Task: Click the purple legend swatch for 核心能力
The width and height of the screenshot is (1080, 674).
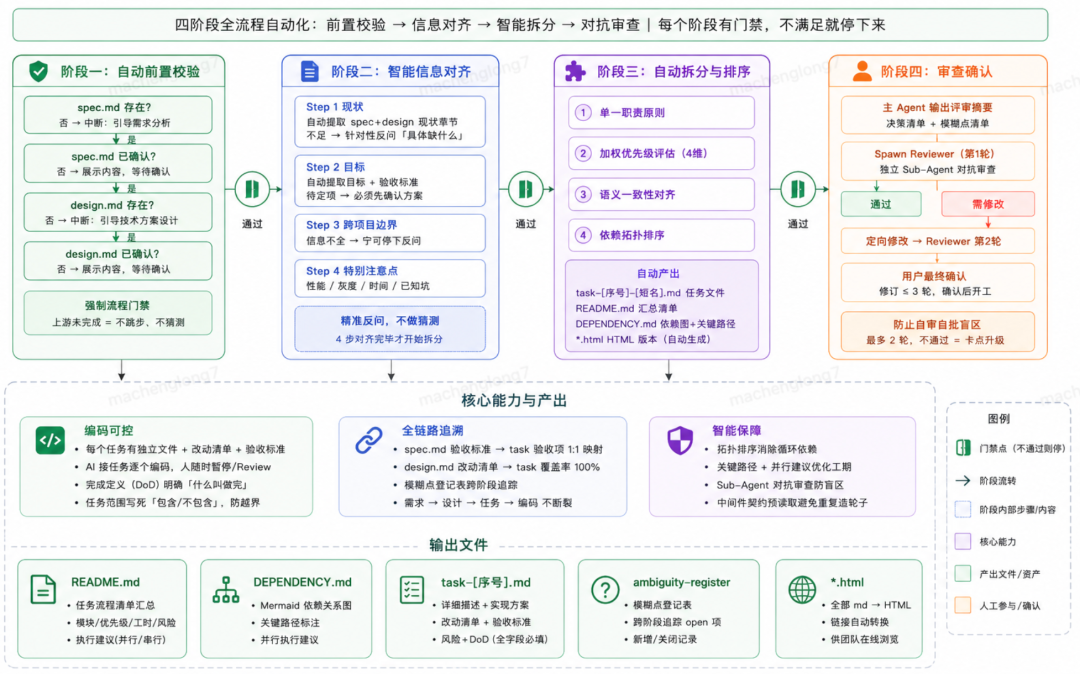Action: 963,541
